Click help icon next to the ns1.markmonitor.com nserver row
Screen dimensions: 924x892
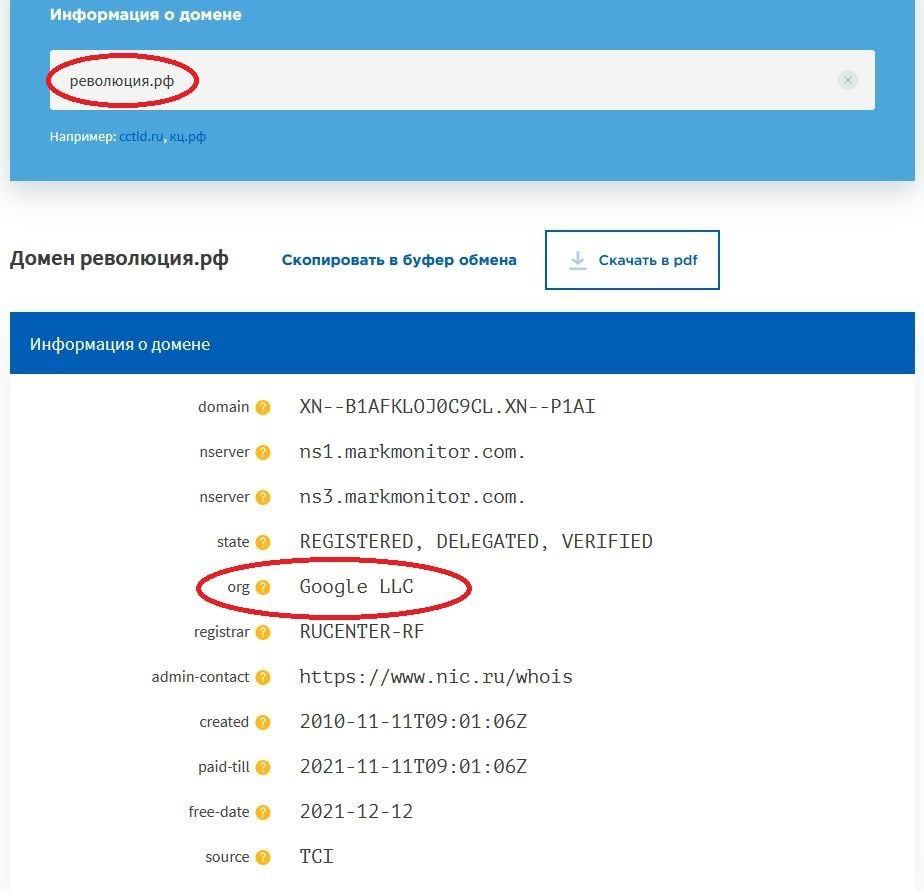coord(263,452)
